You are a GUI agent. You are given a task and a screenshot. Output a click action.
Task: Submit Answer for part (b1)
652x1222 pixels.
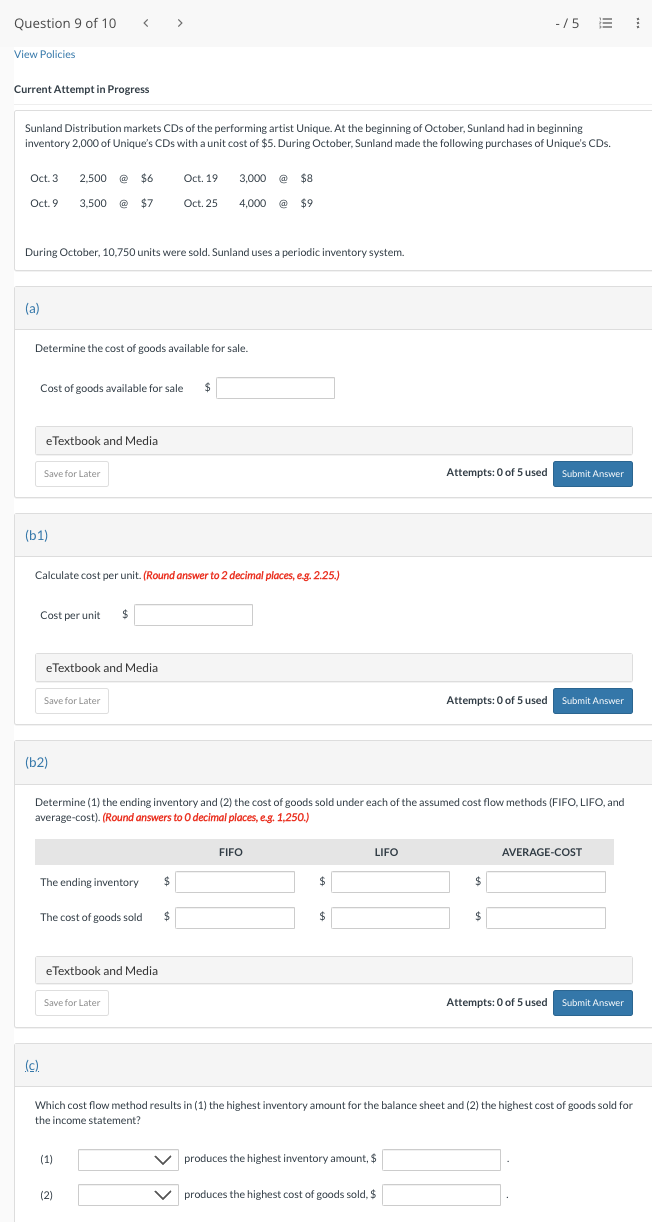point(592,701)
